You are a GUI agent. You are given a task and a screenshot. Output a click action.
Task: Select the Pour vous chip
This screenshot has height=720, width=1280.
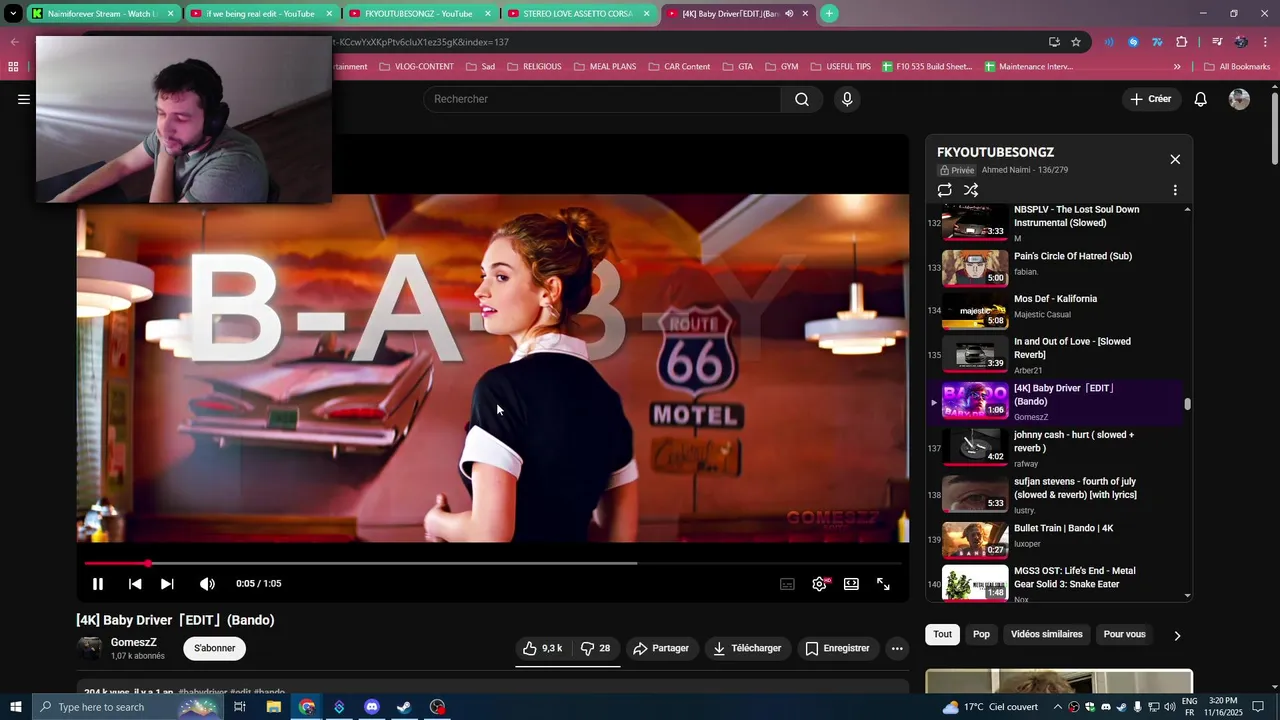point(1124,634)
